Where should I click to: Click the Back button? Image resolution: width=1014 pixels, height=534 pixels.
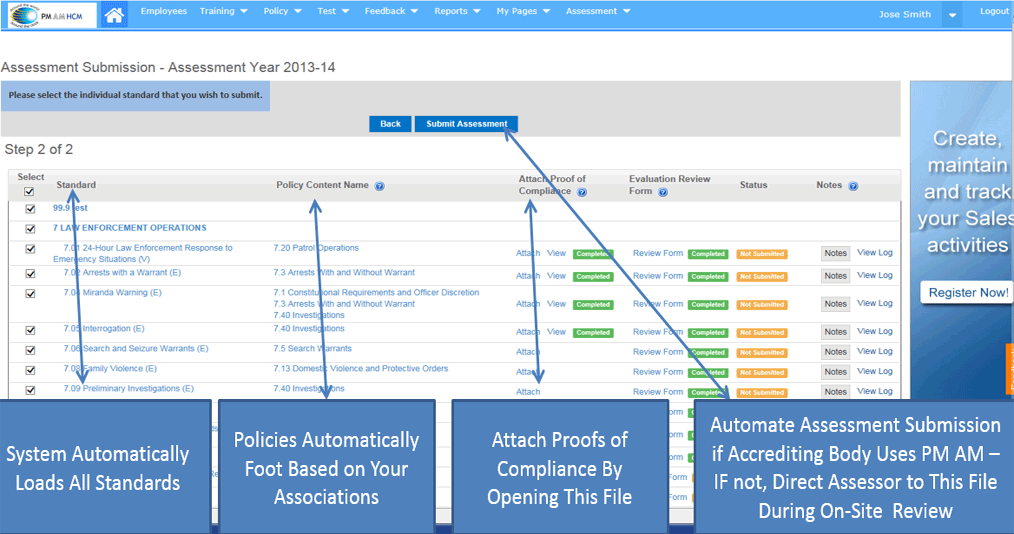(390, 124)
